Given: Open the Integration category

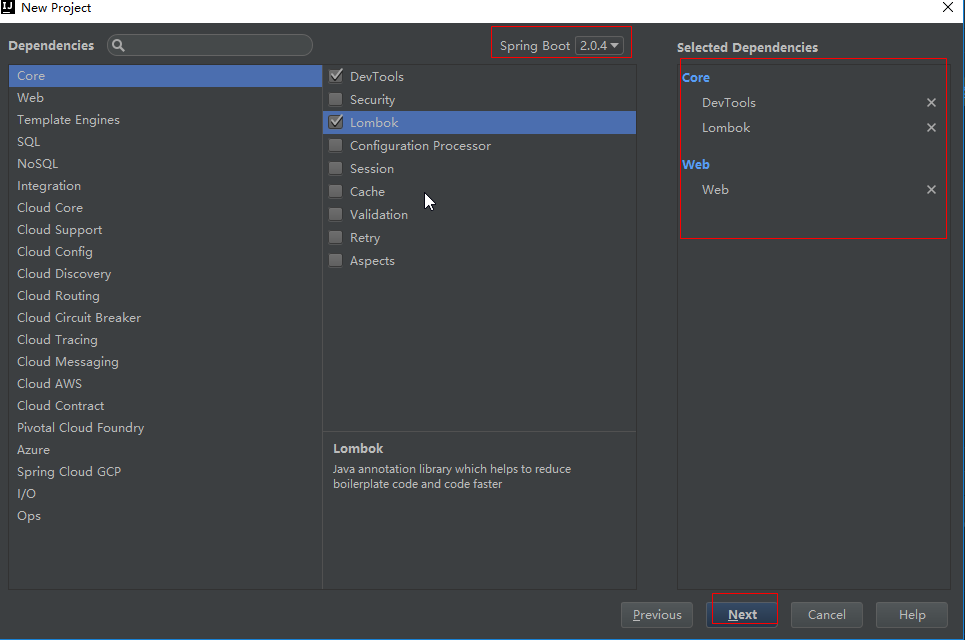Looking at the screenshot, I should (x=165, y=186).
